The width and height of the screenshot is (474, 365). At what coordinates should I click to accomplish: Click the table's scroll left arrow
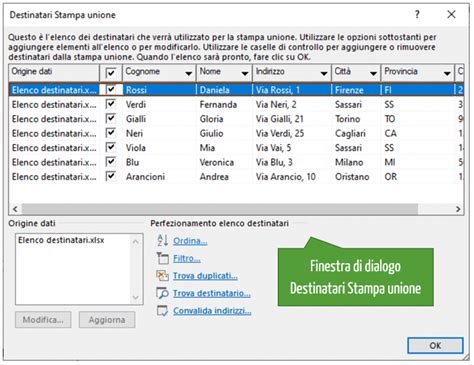point(15,209)
